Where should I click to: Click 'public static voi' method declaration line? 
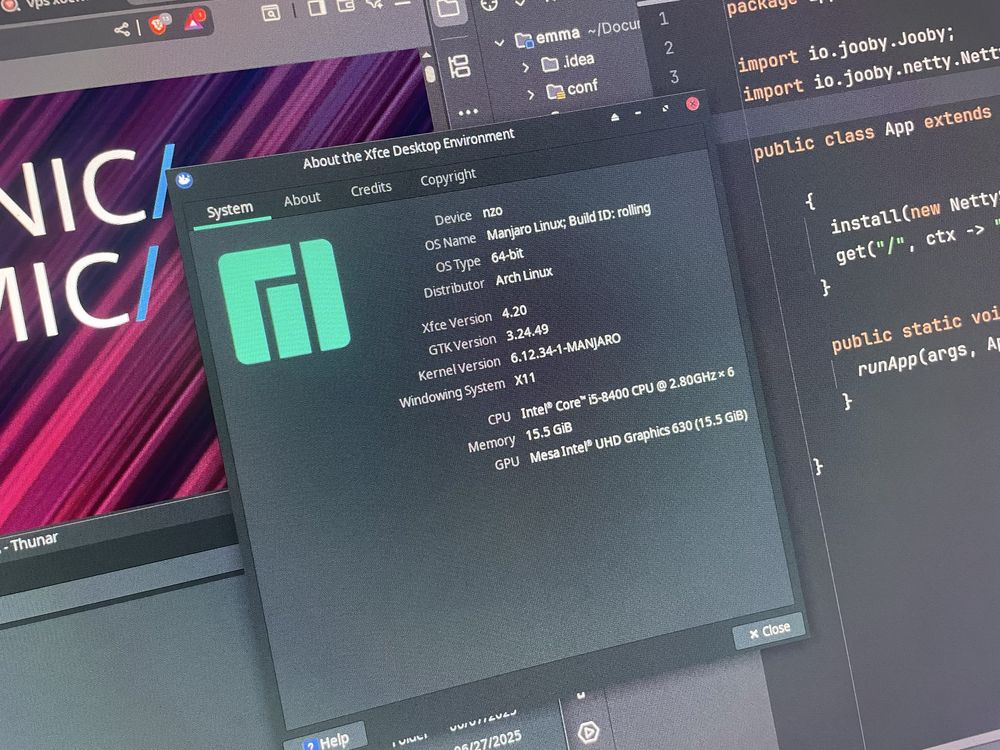pos(915,329)
